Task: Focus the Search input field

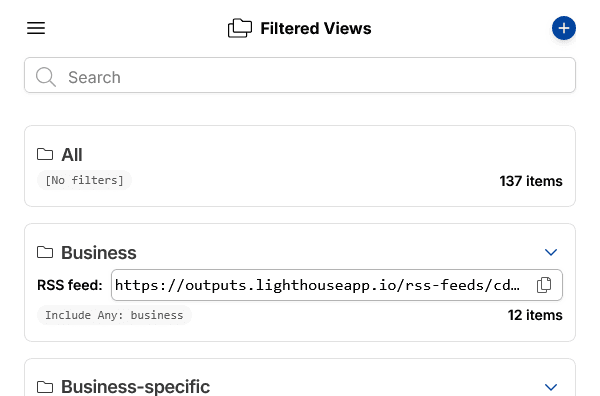Action: coord(300,75)
